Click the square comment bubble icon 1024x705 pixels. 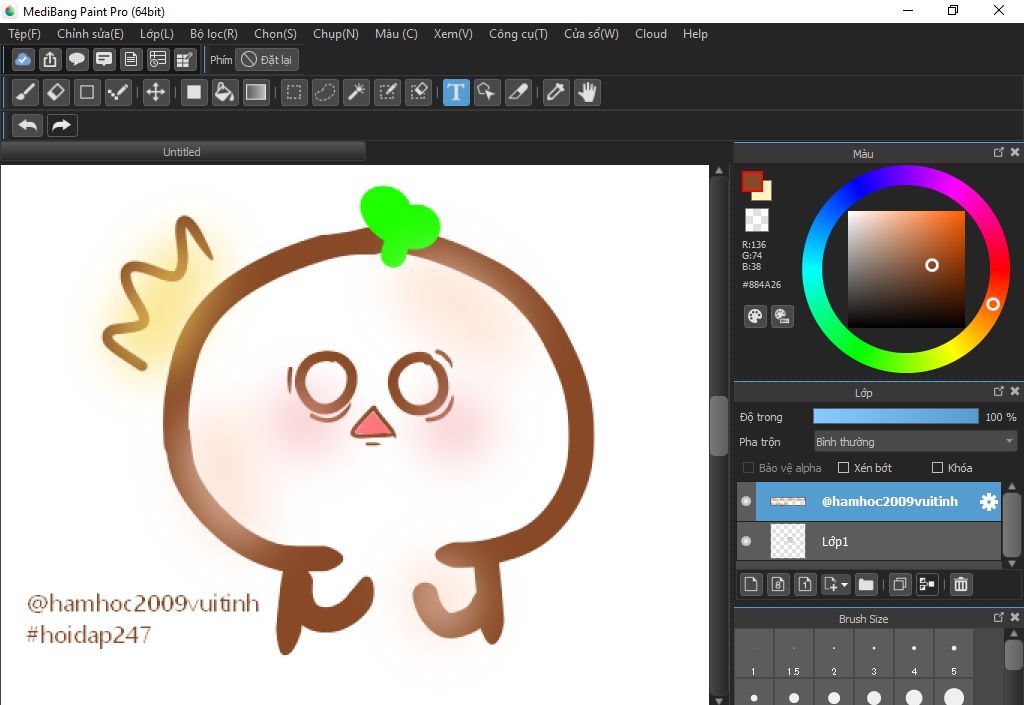pos(104,59)
